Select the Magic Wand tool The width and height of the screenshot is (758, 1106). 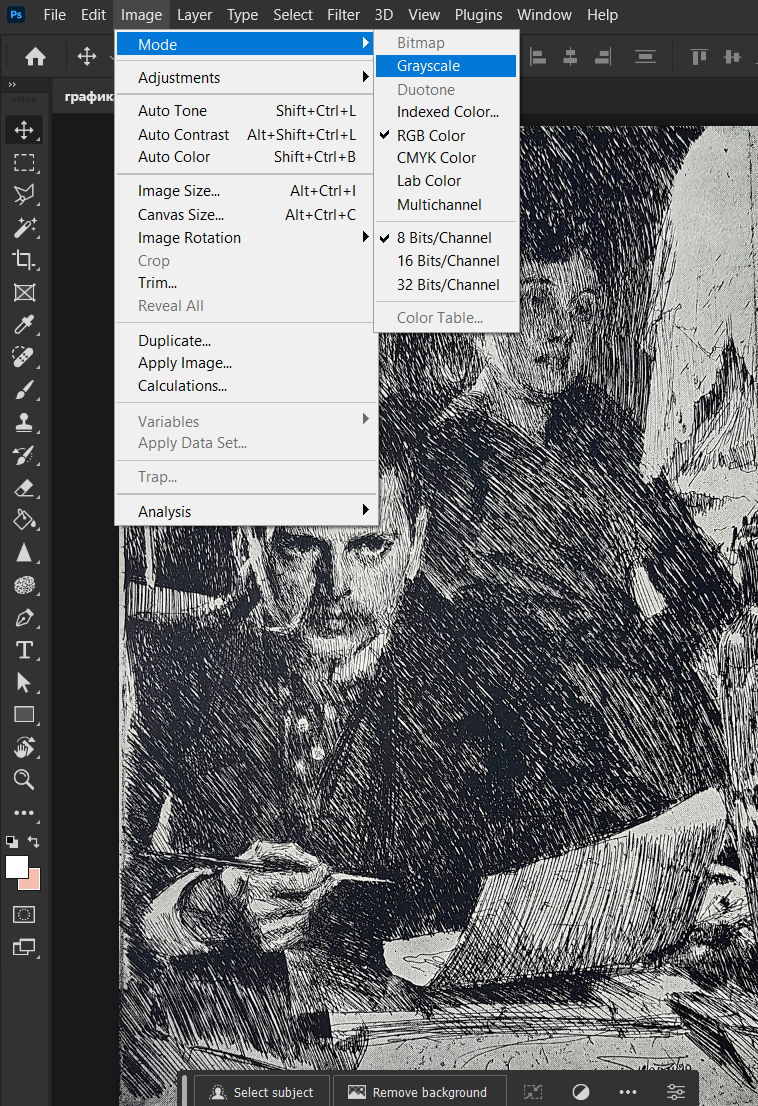click(x=24, y=227)
